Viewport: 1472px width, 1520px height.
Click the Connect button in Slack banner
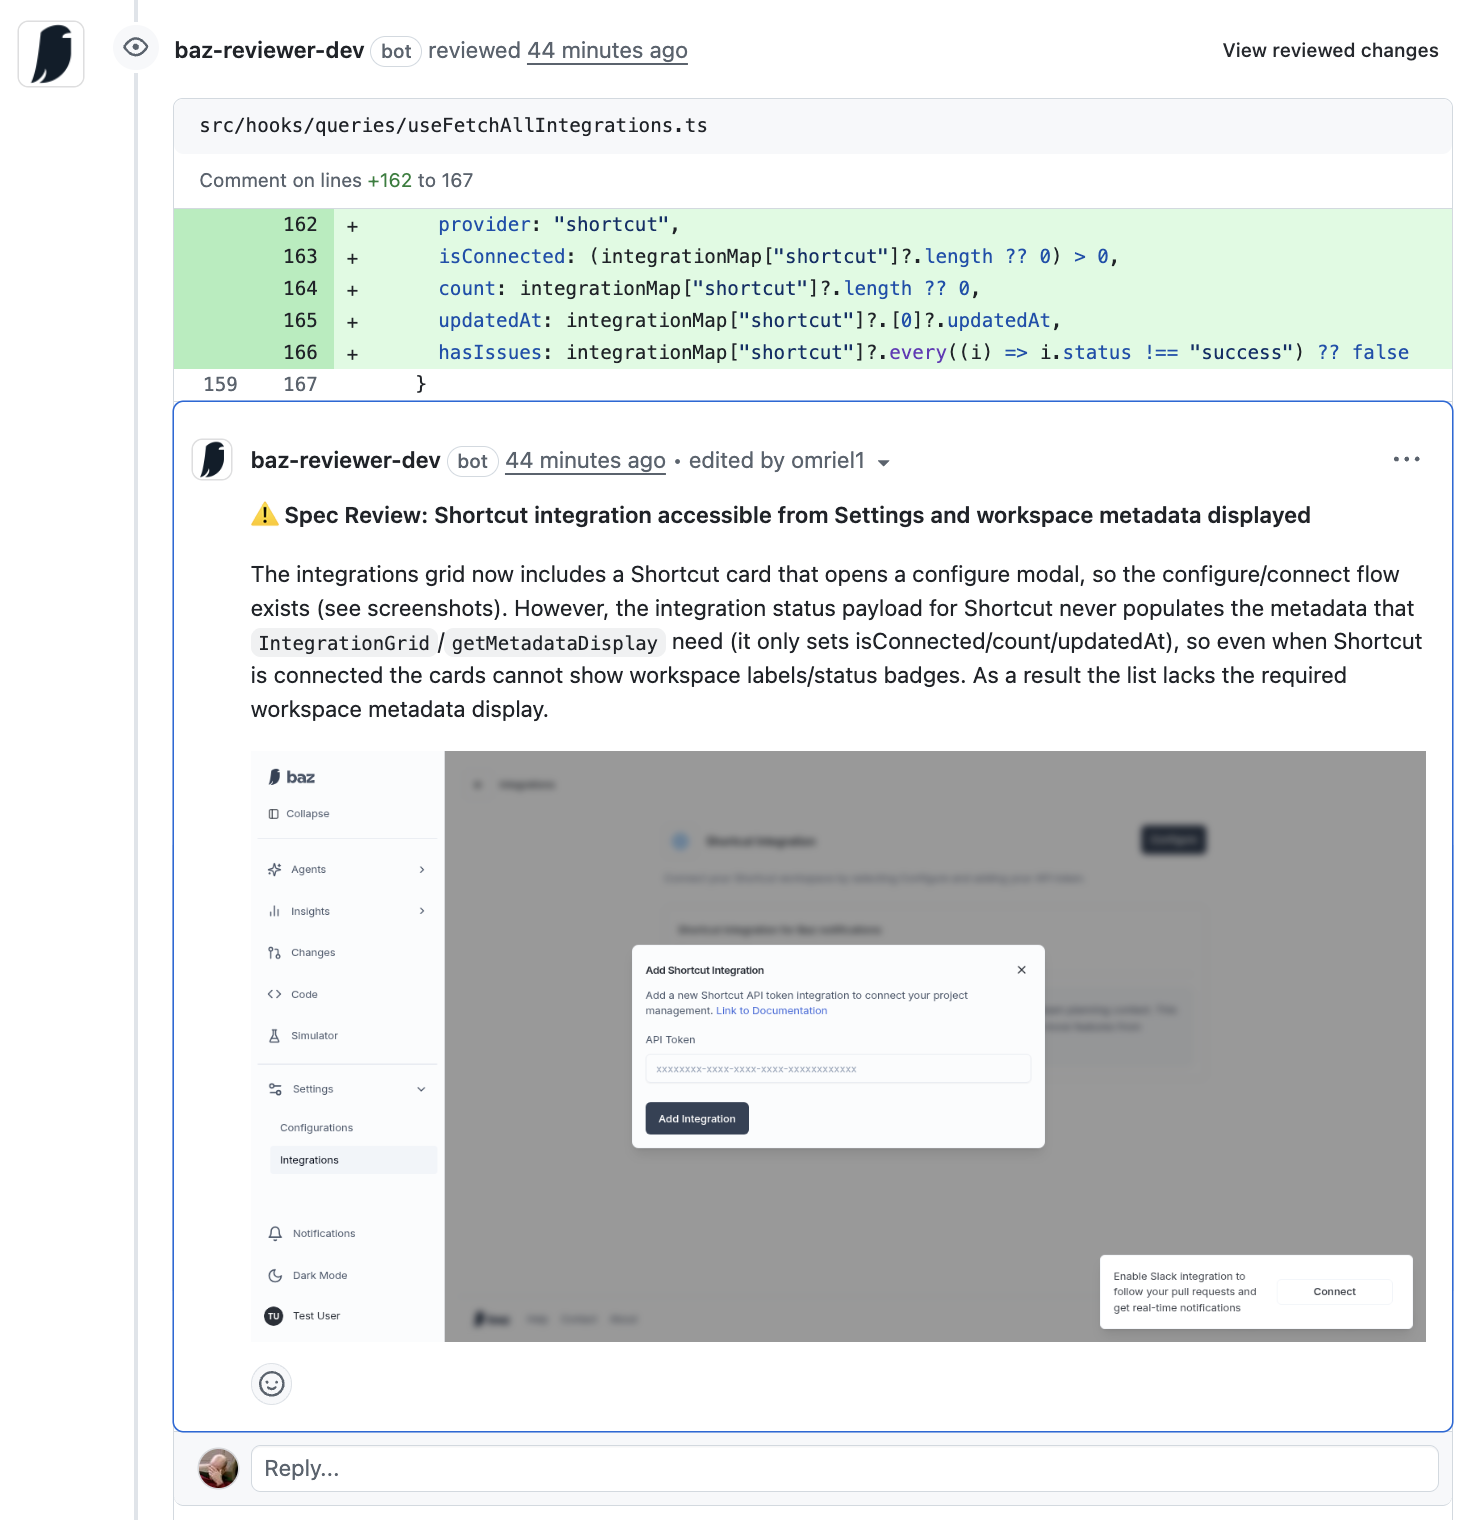(1334, 1292)
